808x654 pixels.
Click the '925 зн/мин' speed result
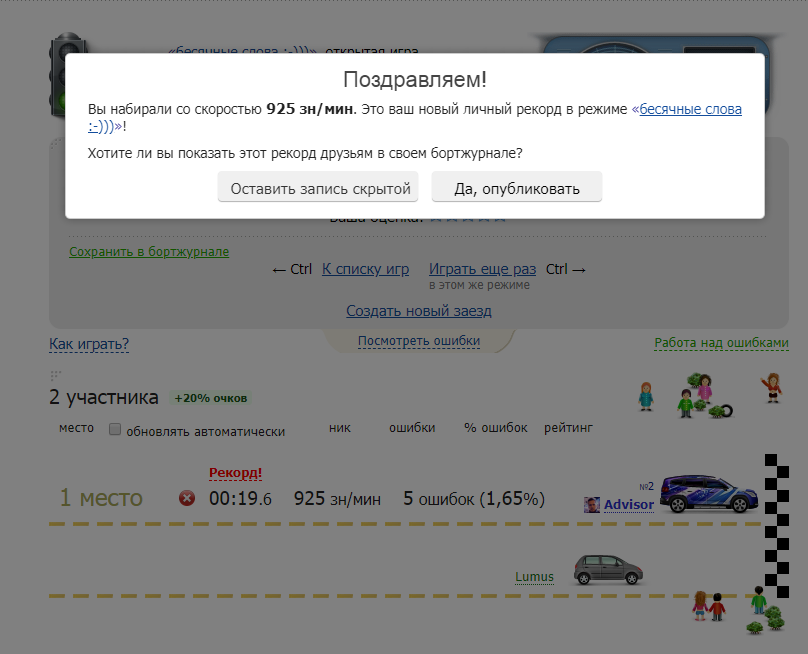[337, 499]
